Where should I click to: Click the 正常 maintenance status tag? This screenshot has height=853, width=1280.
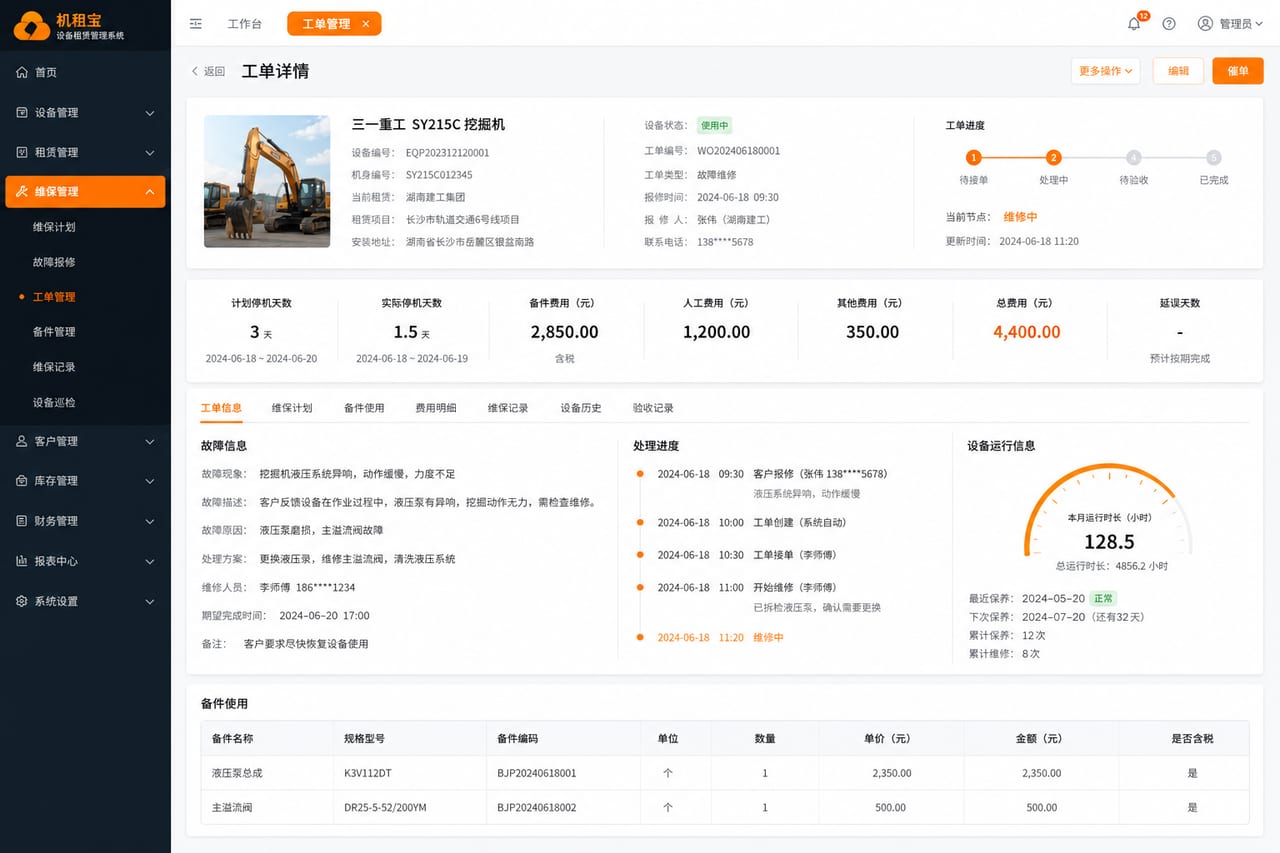(x=1103, y=598)
